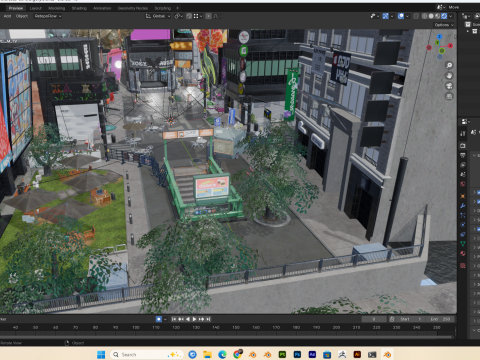Image resolution: width=480 pixels, height=360 pixels.
Task: Open the Animation workspace tab
Action: click(102, 8)
